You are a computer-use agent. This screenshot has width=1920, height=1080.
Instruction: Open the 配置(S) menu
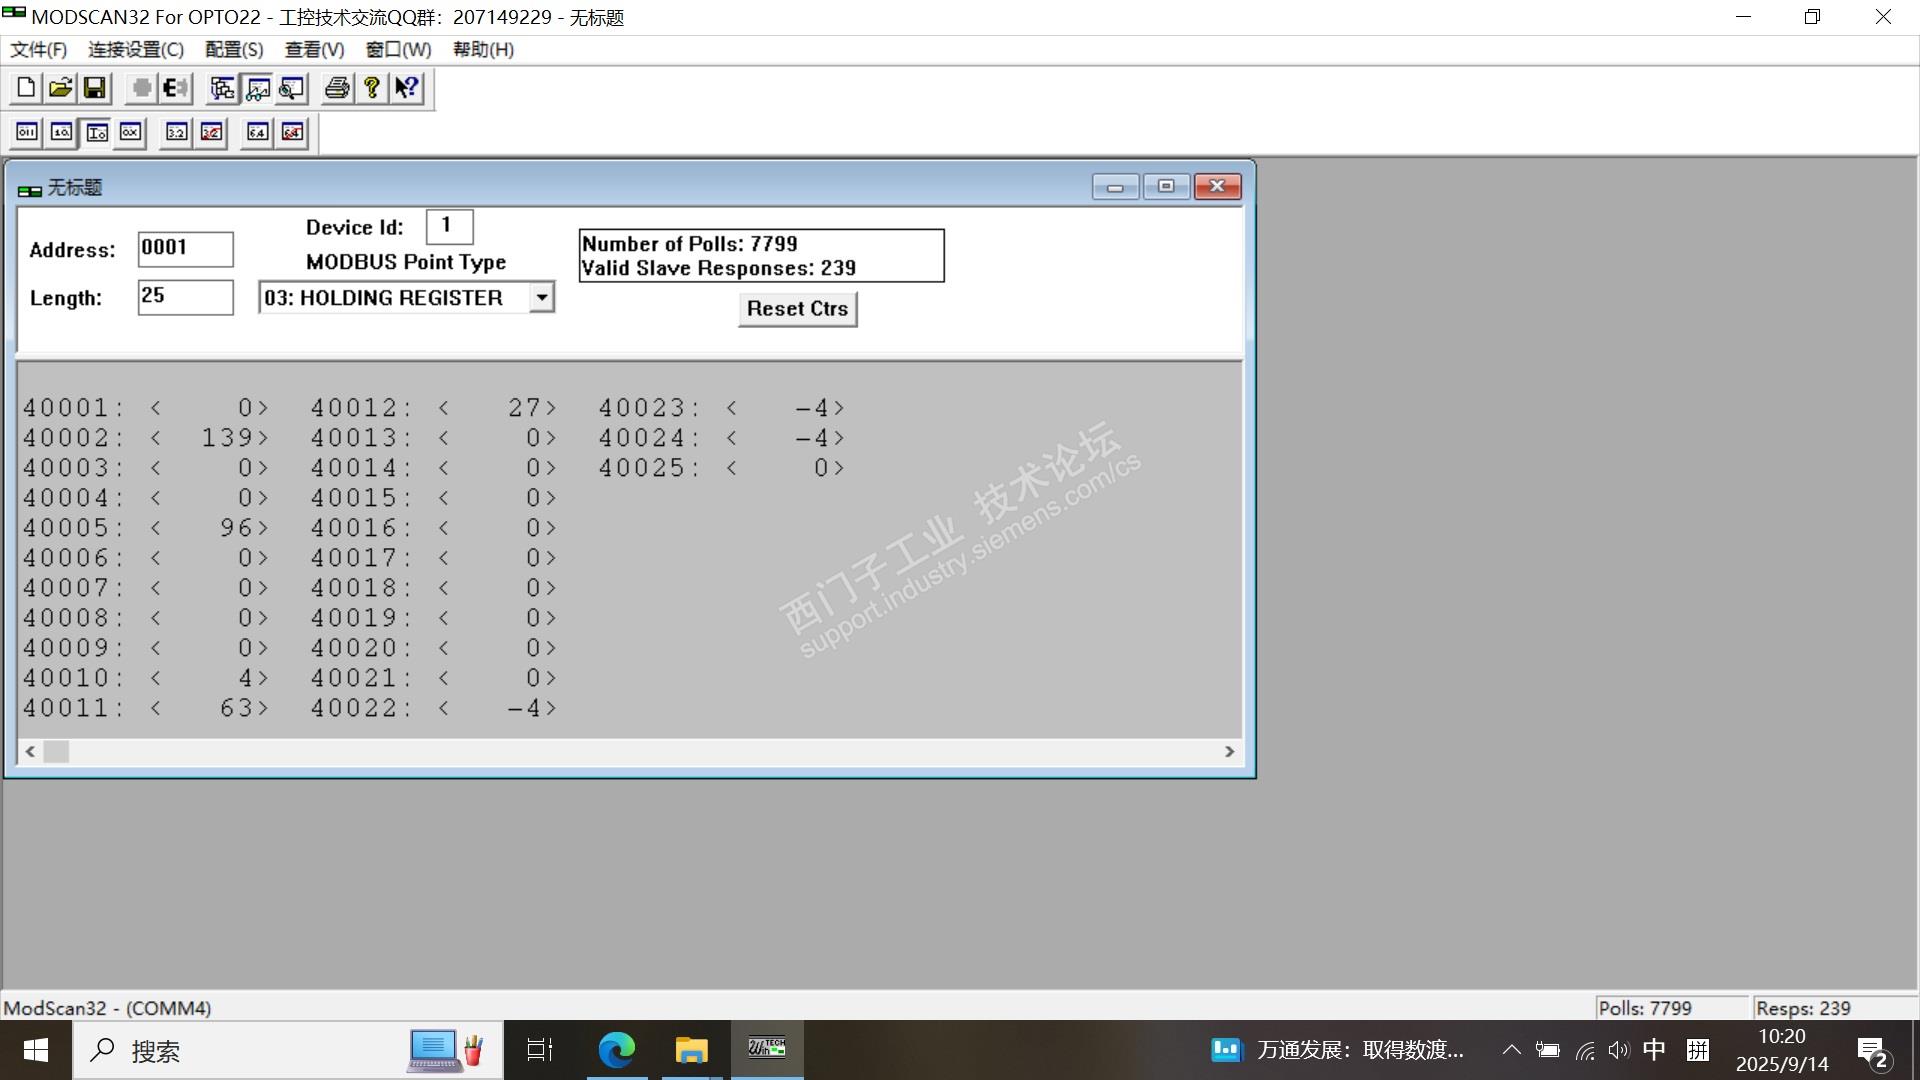(233, 49)
